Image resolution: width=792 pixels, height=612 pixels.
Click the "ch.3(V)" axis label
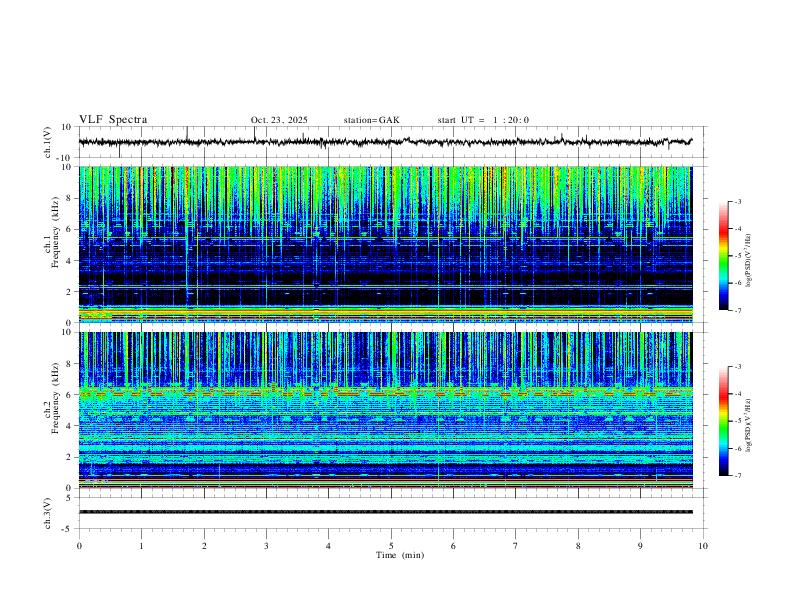coord(48,513)
